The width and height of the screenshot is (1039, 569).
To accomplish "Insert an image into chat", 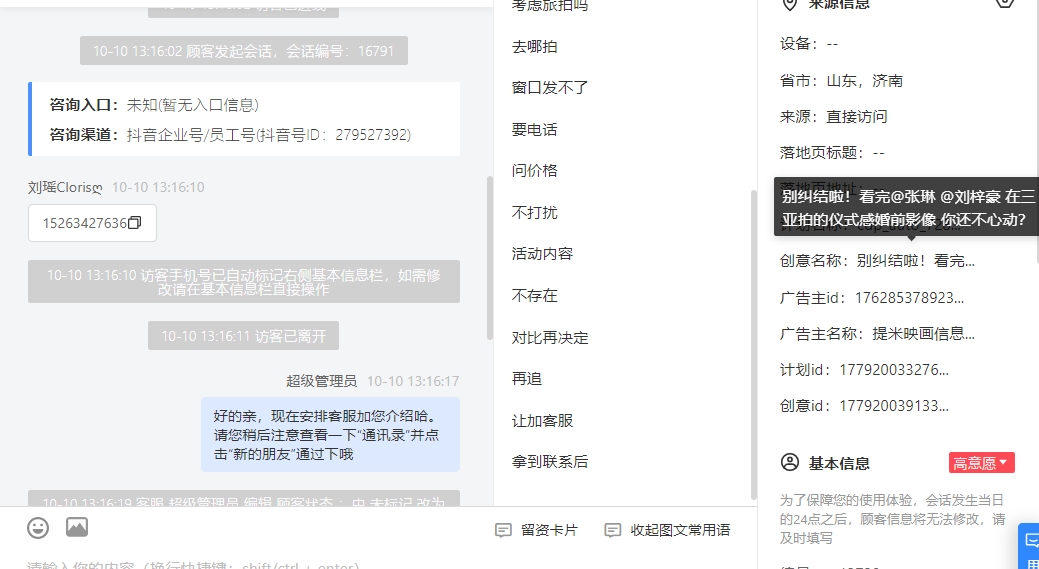I will tap(77, 527).
